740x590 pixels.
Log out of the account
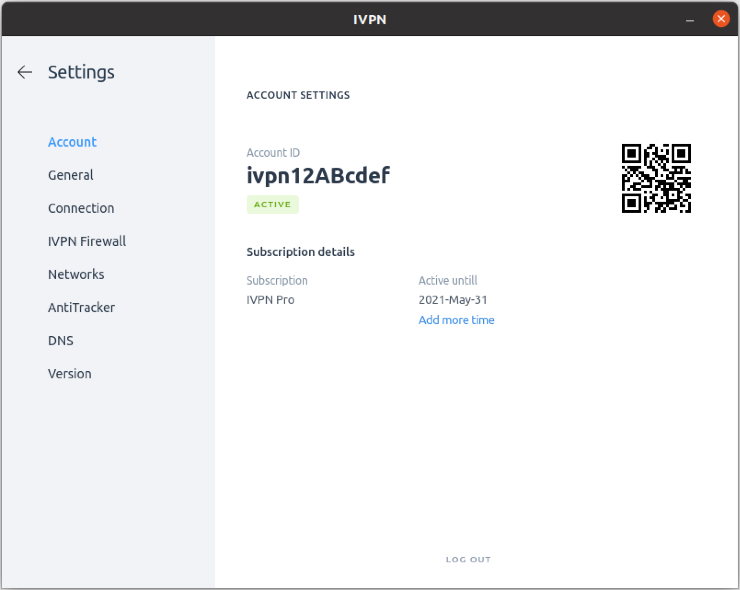[x=468, y=559]
